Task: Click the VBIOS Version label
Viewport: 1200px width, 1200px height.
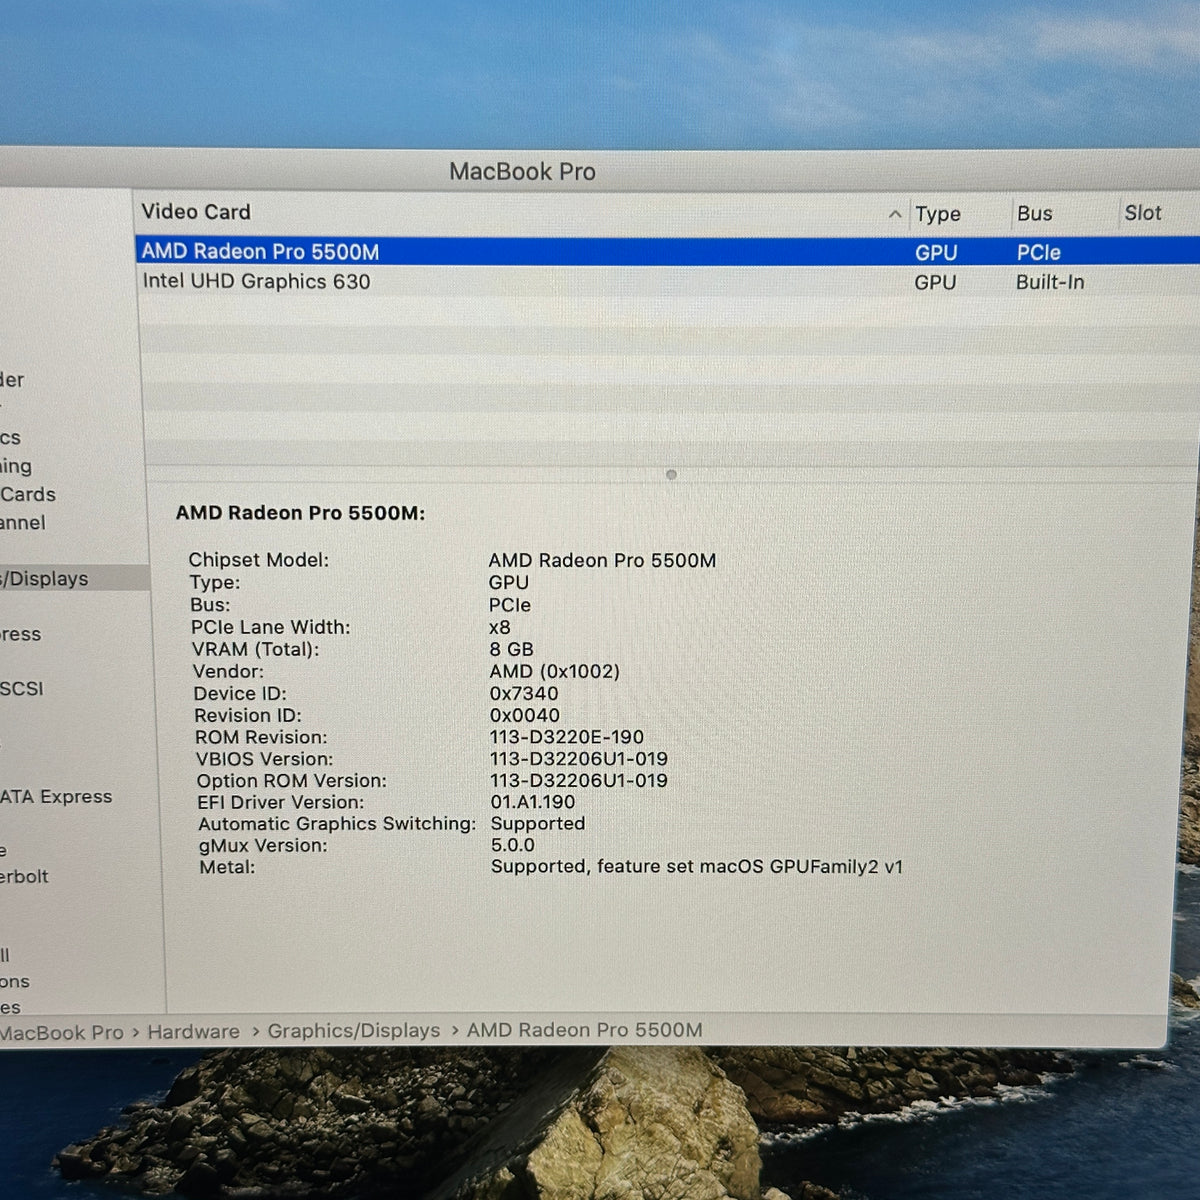Action: point(265,759)
